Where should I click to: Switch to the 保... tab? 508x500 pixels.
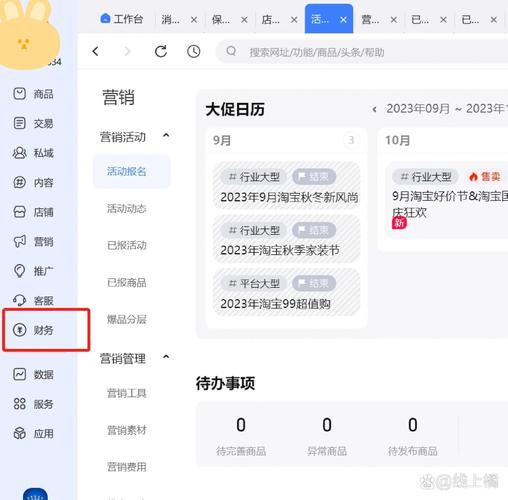point(221,20)
